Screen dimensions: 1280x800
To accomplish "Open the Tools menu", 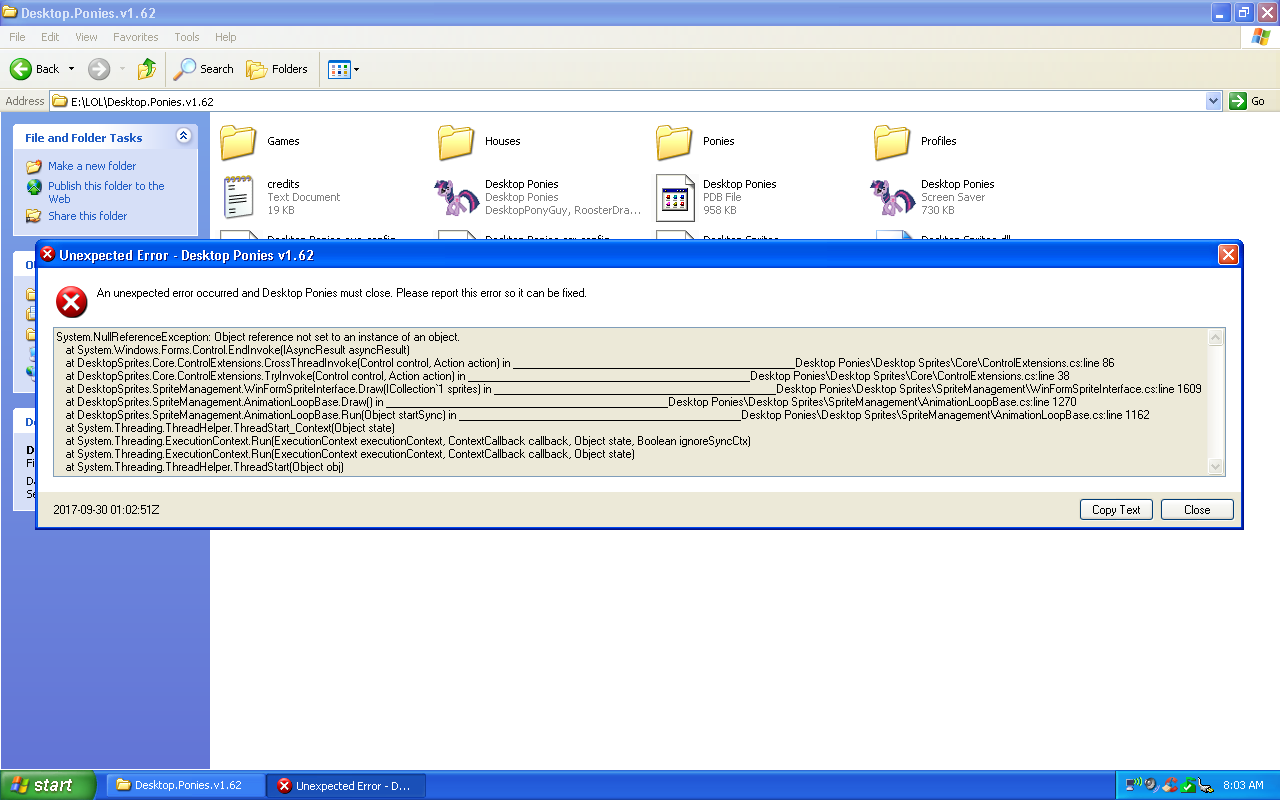I will click(x=187, y=37).
